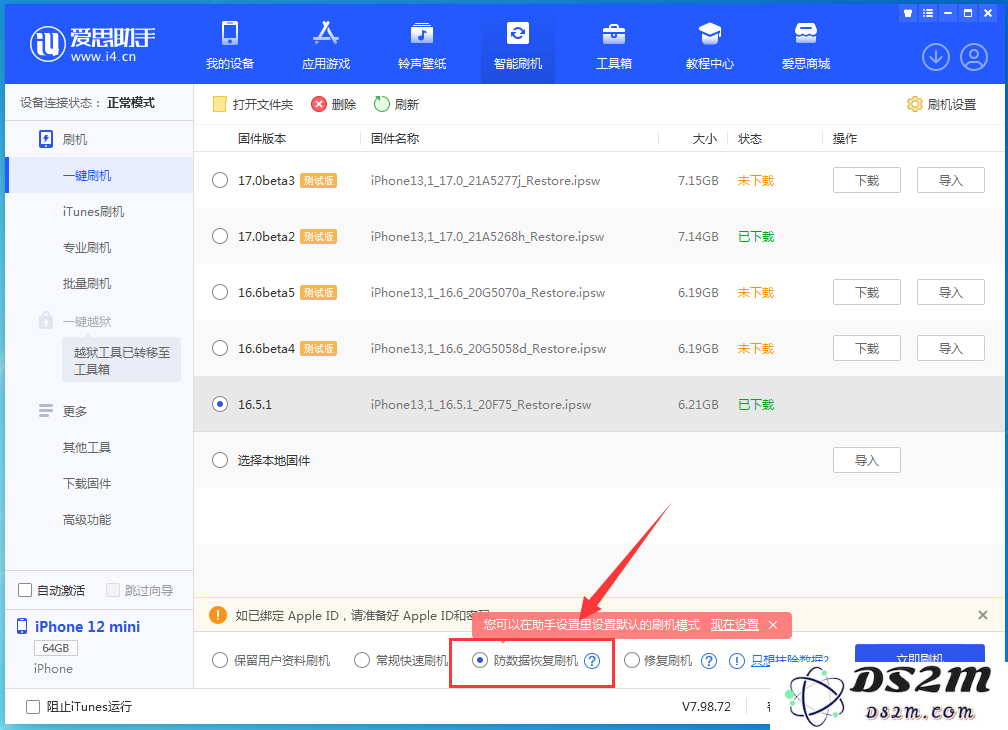Open the 爱思商城 store tab
Screen dimensions: 1008x730
[x=806, y=45]
